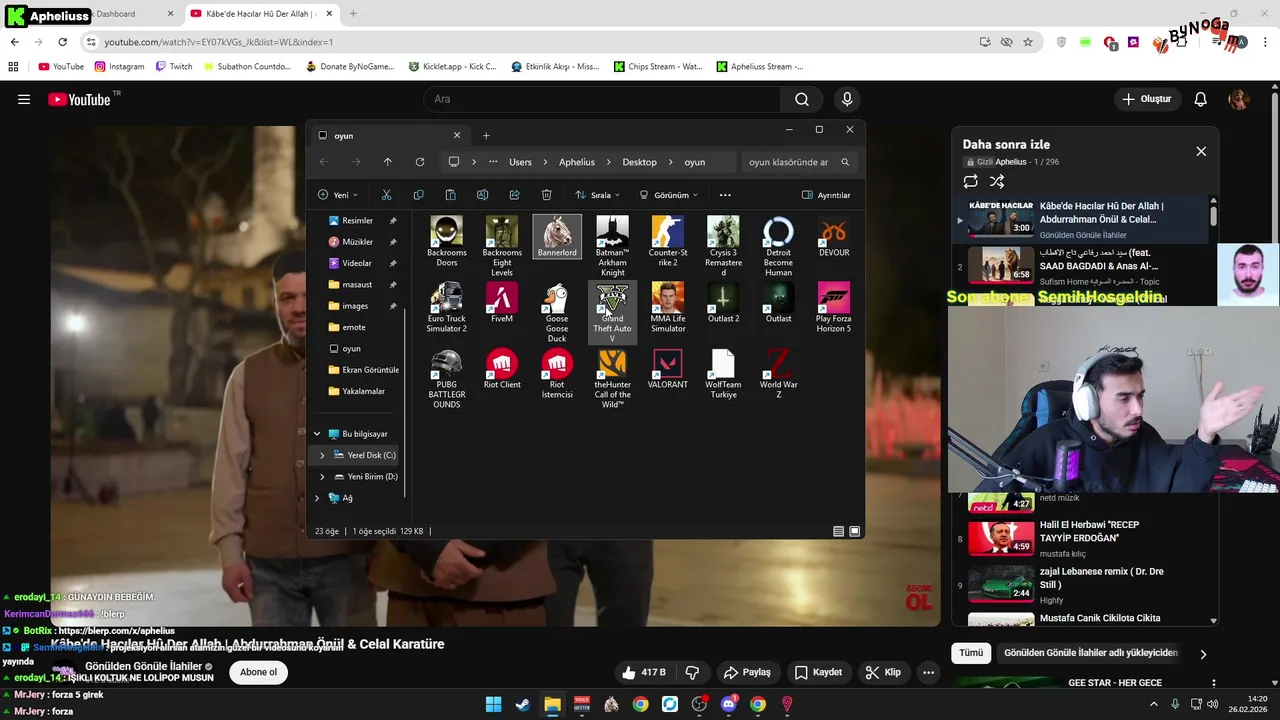Select the FiveM shortcut icon
The image size is (1280, 720).
click(x=502, y=303)
